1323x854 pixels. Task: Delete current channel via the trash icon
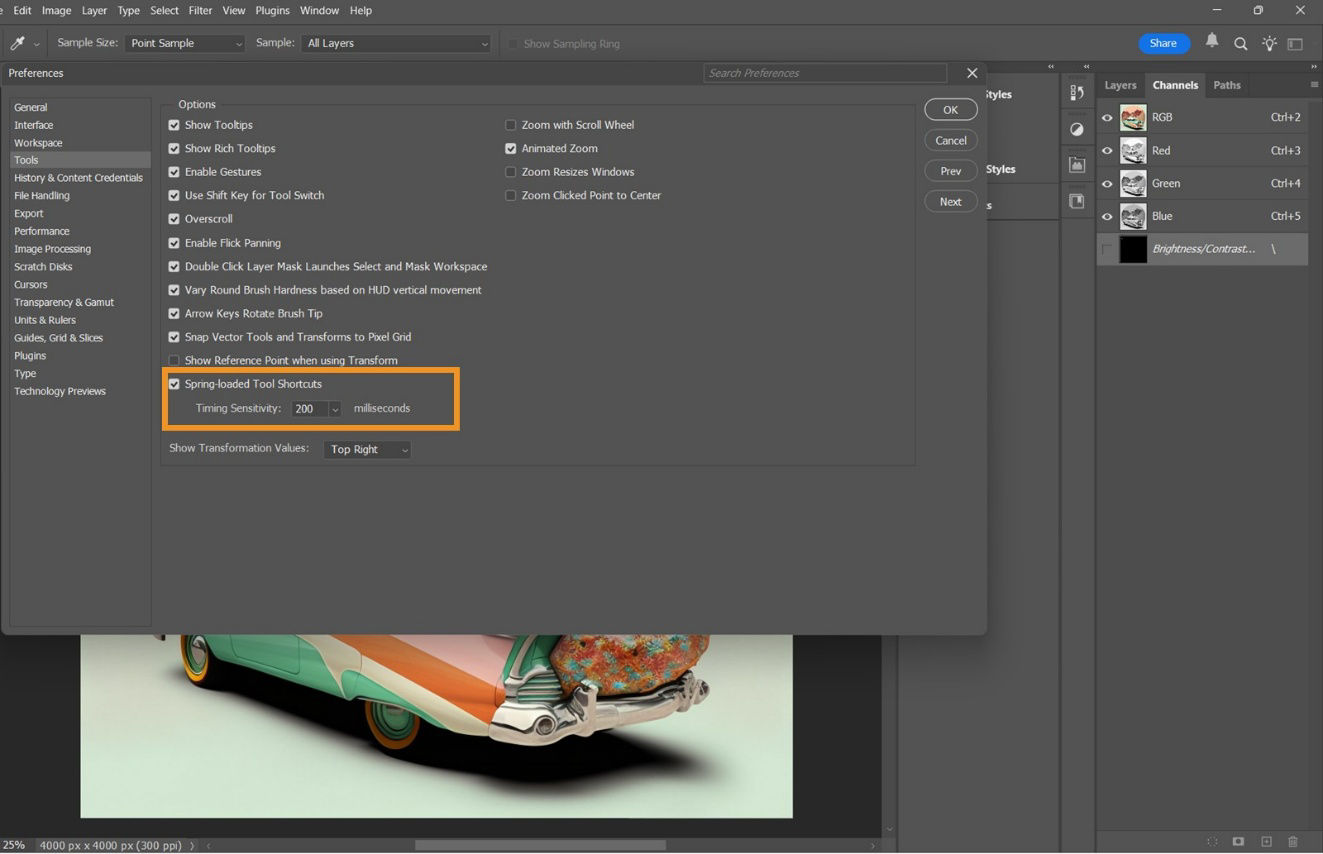point(1293,841)
